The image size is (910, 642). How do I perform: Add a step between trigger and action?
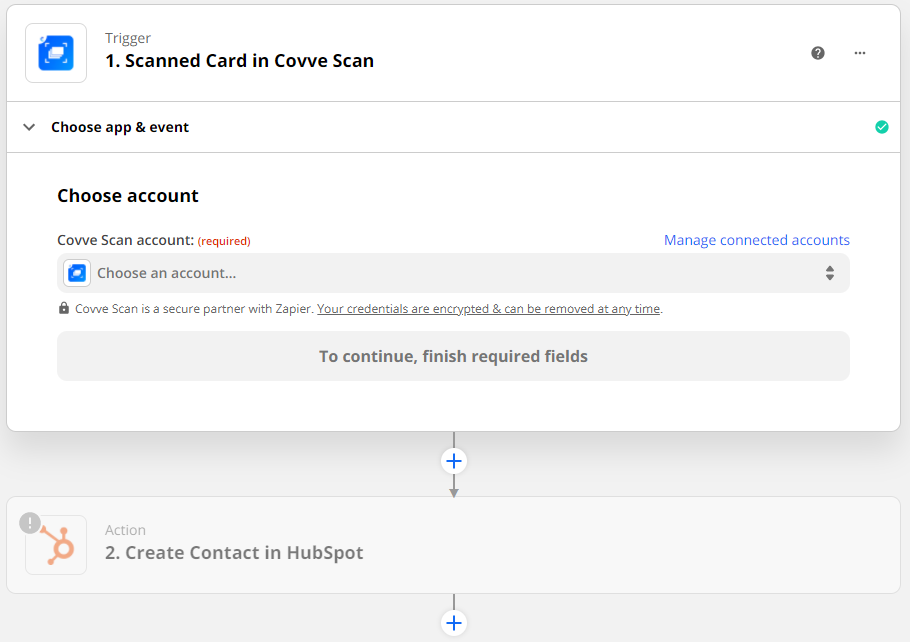pos(454,461)
